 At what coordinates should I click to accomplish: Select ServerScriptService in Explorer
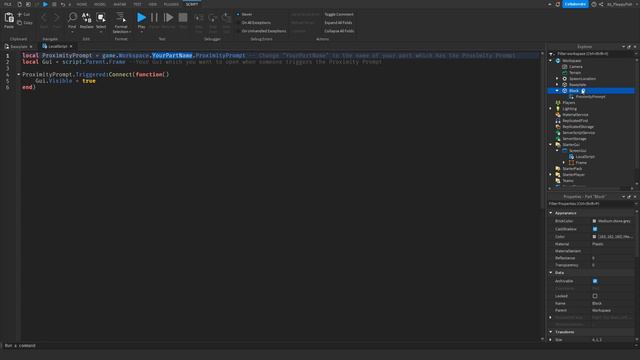tap(578, 133)
